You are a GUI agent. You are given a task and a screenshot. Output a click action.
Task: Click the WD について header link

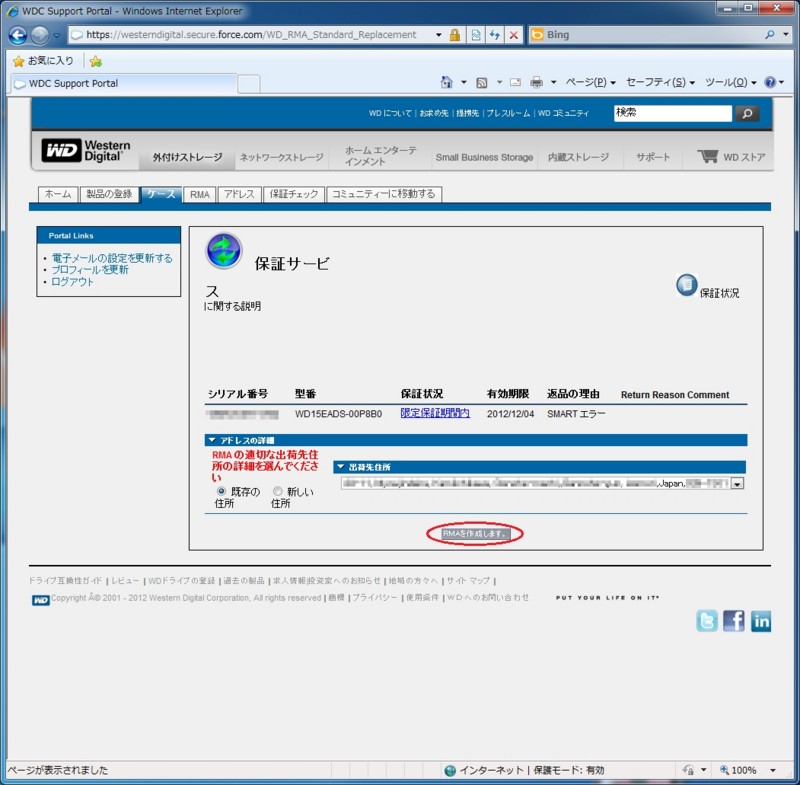point(390,113)
